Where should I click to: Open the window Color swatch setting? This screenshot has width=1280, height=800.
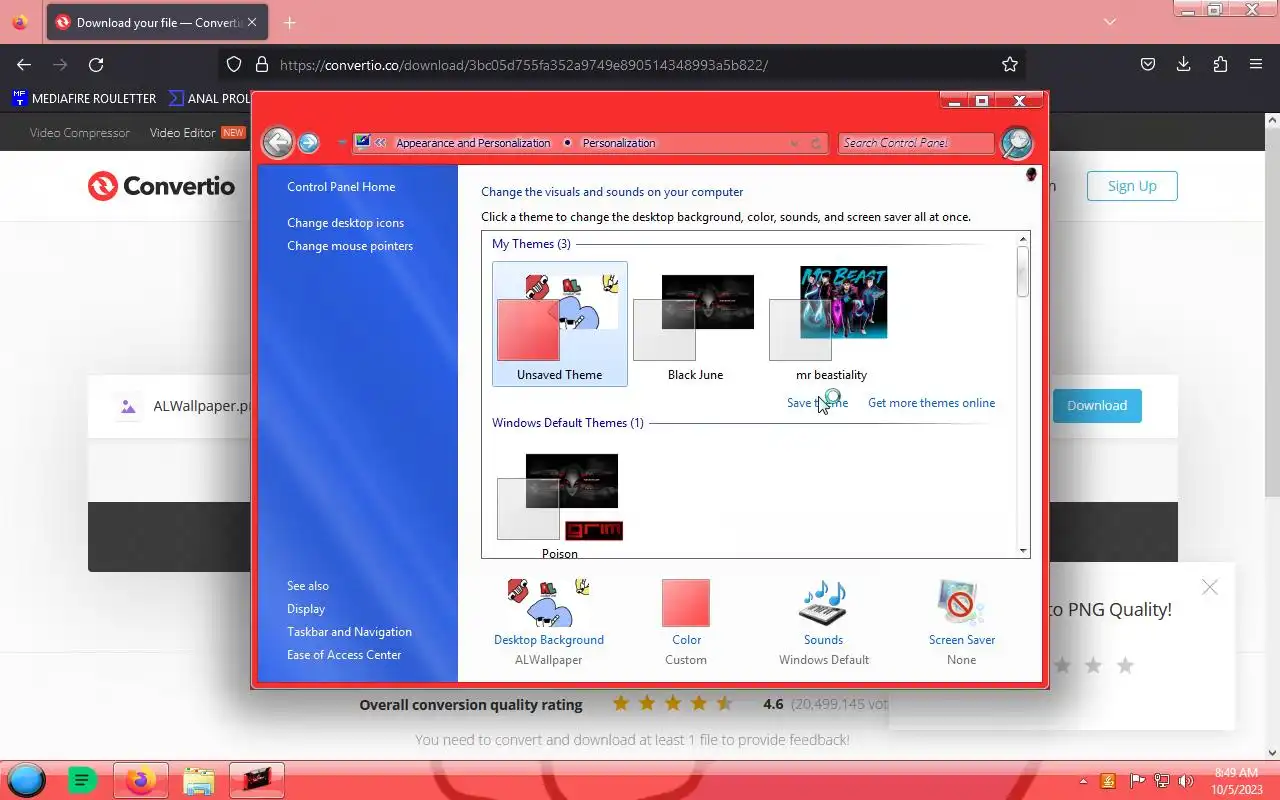point(686,603)
